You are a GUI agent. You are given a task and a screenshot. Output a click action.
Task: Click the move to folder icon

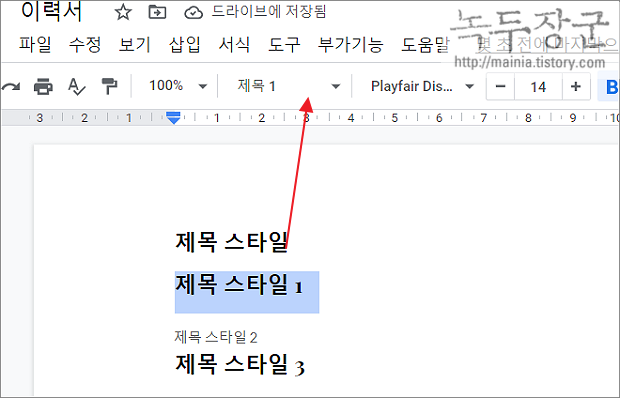157,12
